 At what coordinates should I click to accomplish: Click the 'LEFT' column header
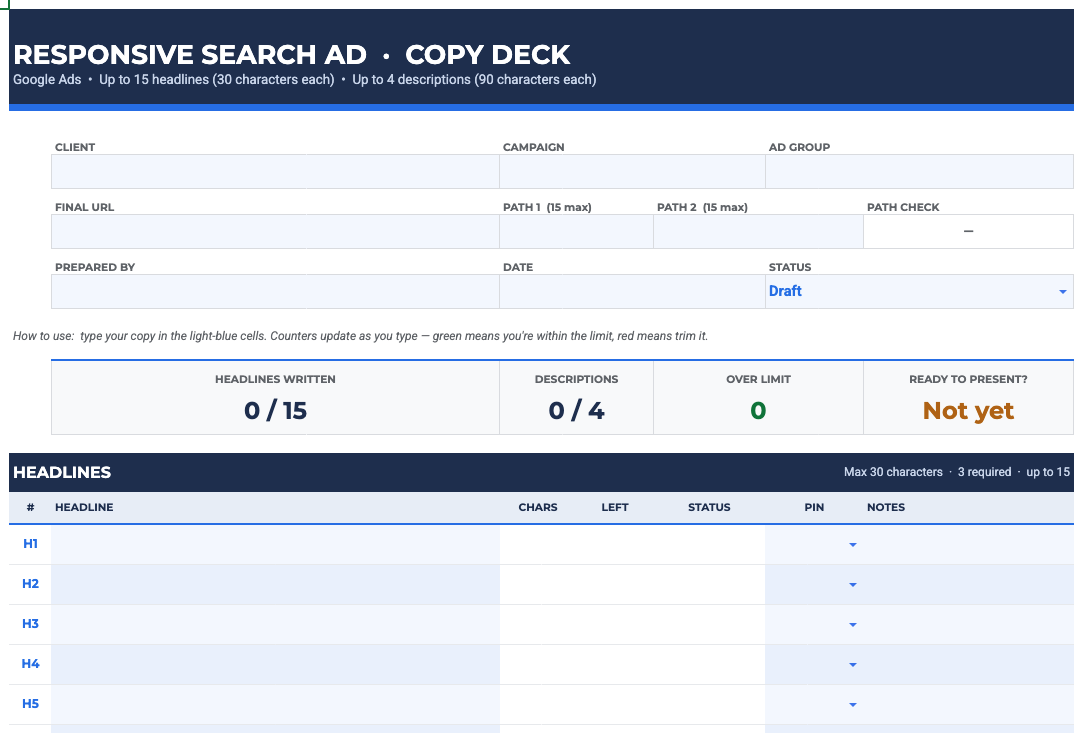[615, 507]
